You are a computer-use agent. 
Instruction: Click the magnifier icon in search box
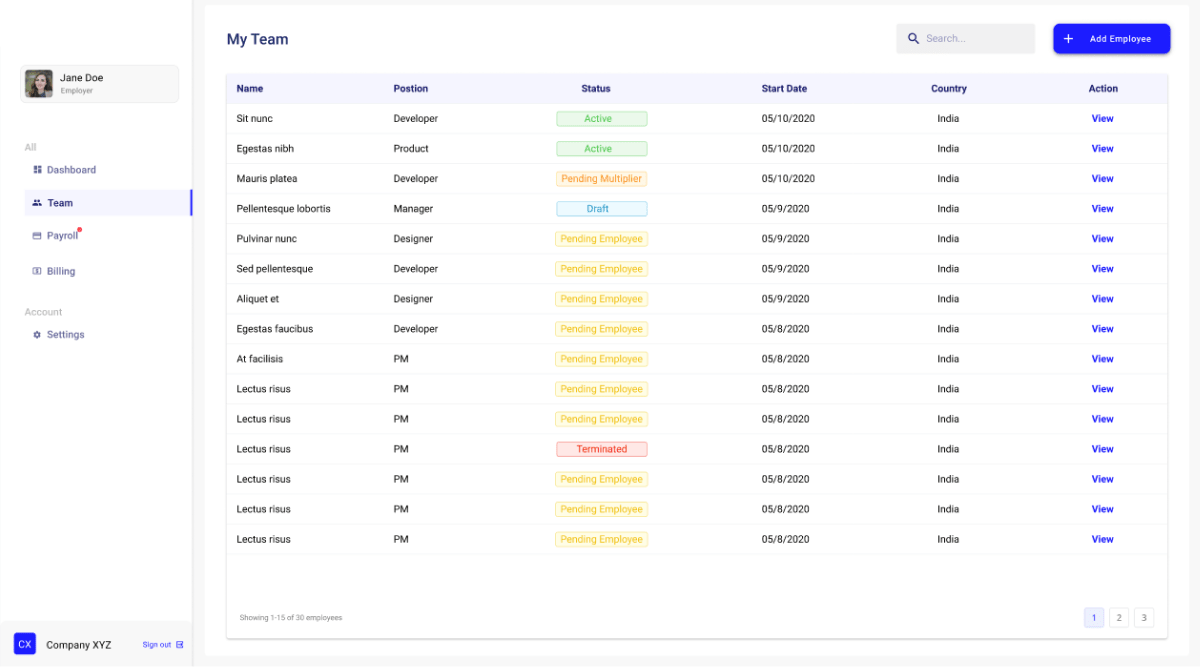pyautogui.click(x=913, y=39)
